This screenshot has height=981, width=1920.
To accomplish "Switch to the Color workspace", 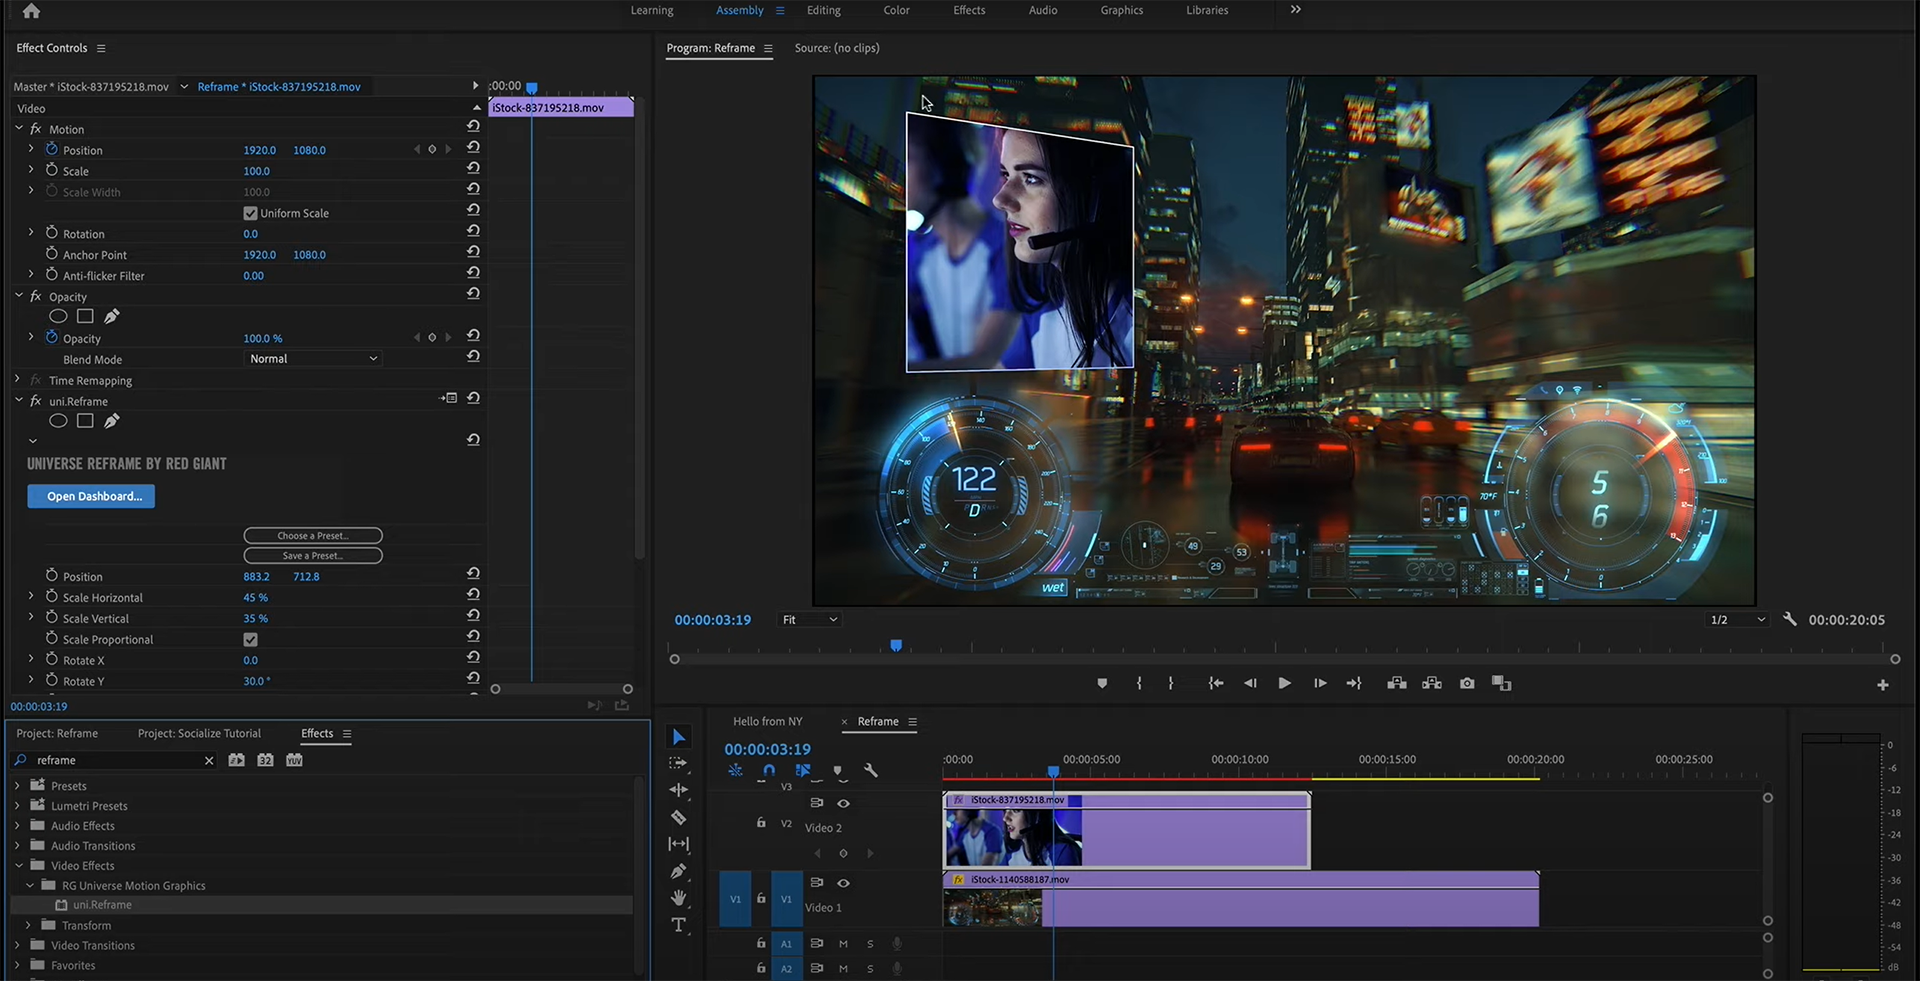I will click(896, 10).
